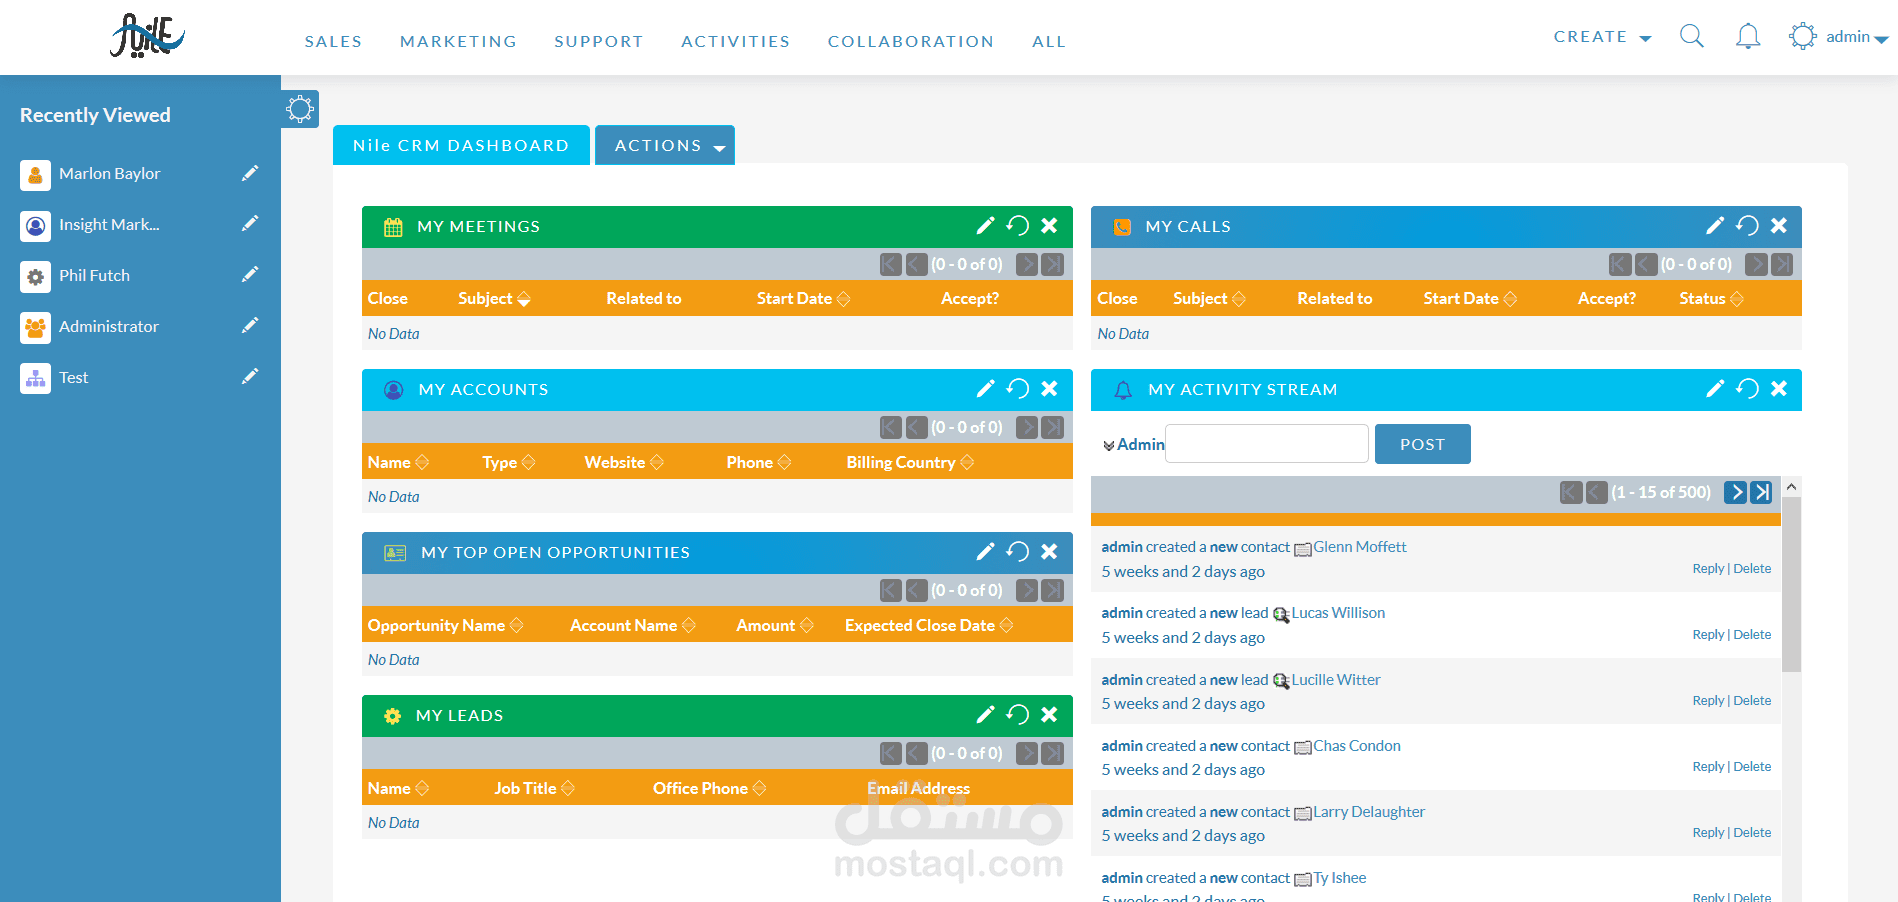Image resolution: width=1898 pixels, height=902 pixels.
Task: Sort accounts by Billing Country
Action: click(910, 462)
